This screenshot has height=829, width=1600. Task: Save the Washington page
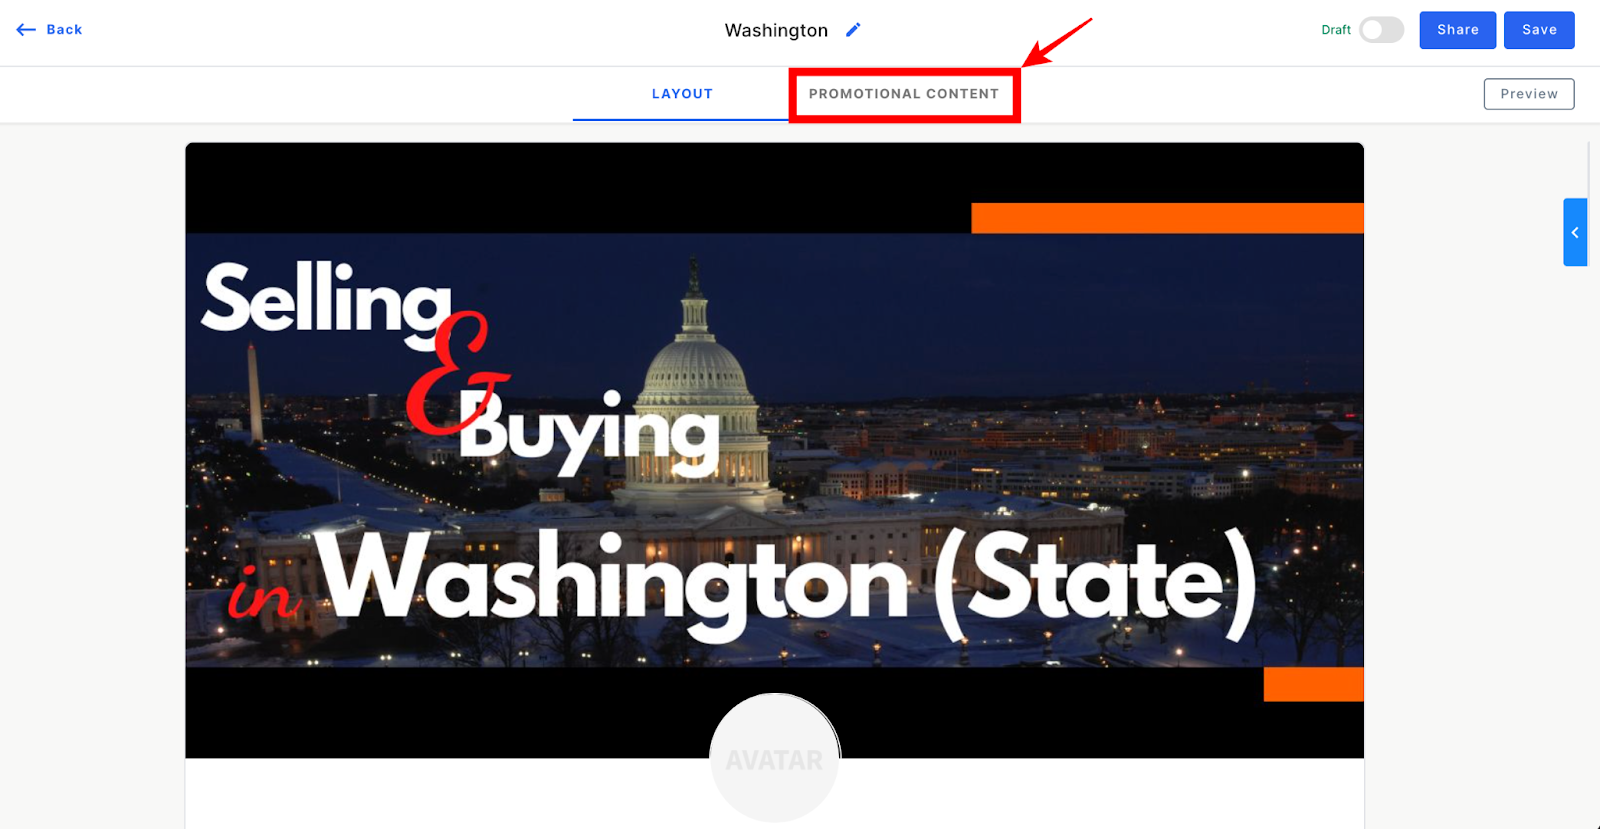coord(1539,30)
